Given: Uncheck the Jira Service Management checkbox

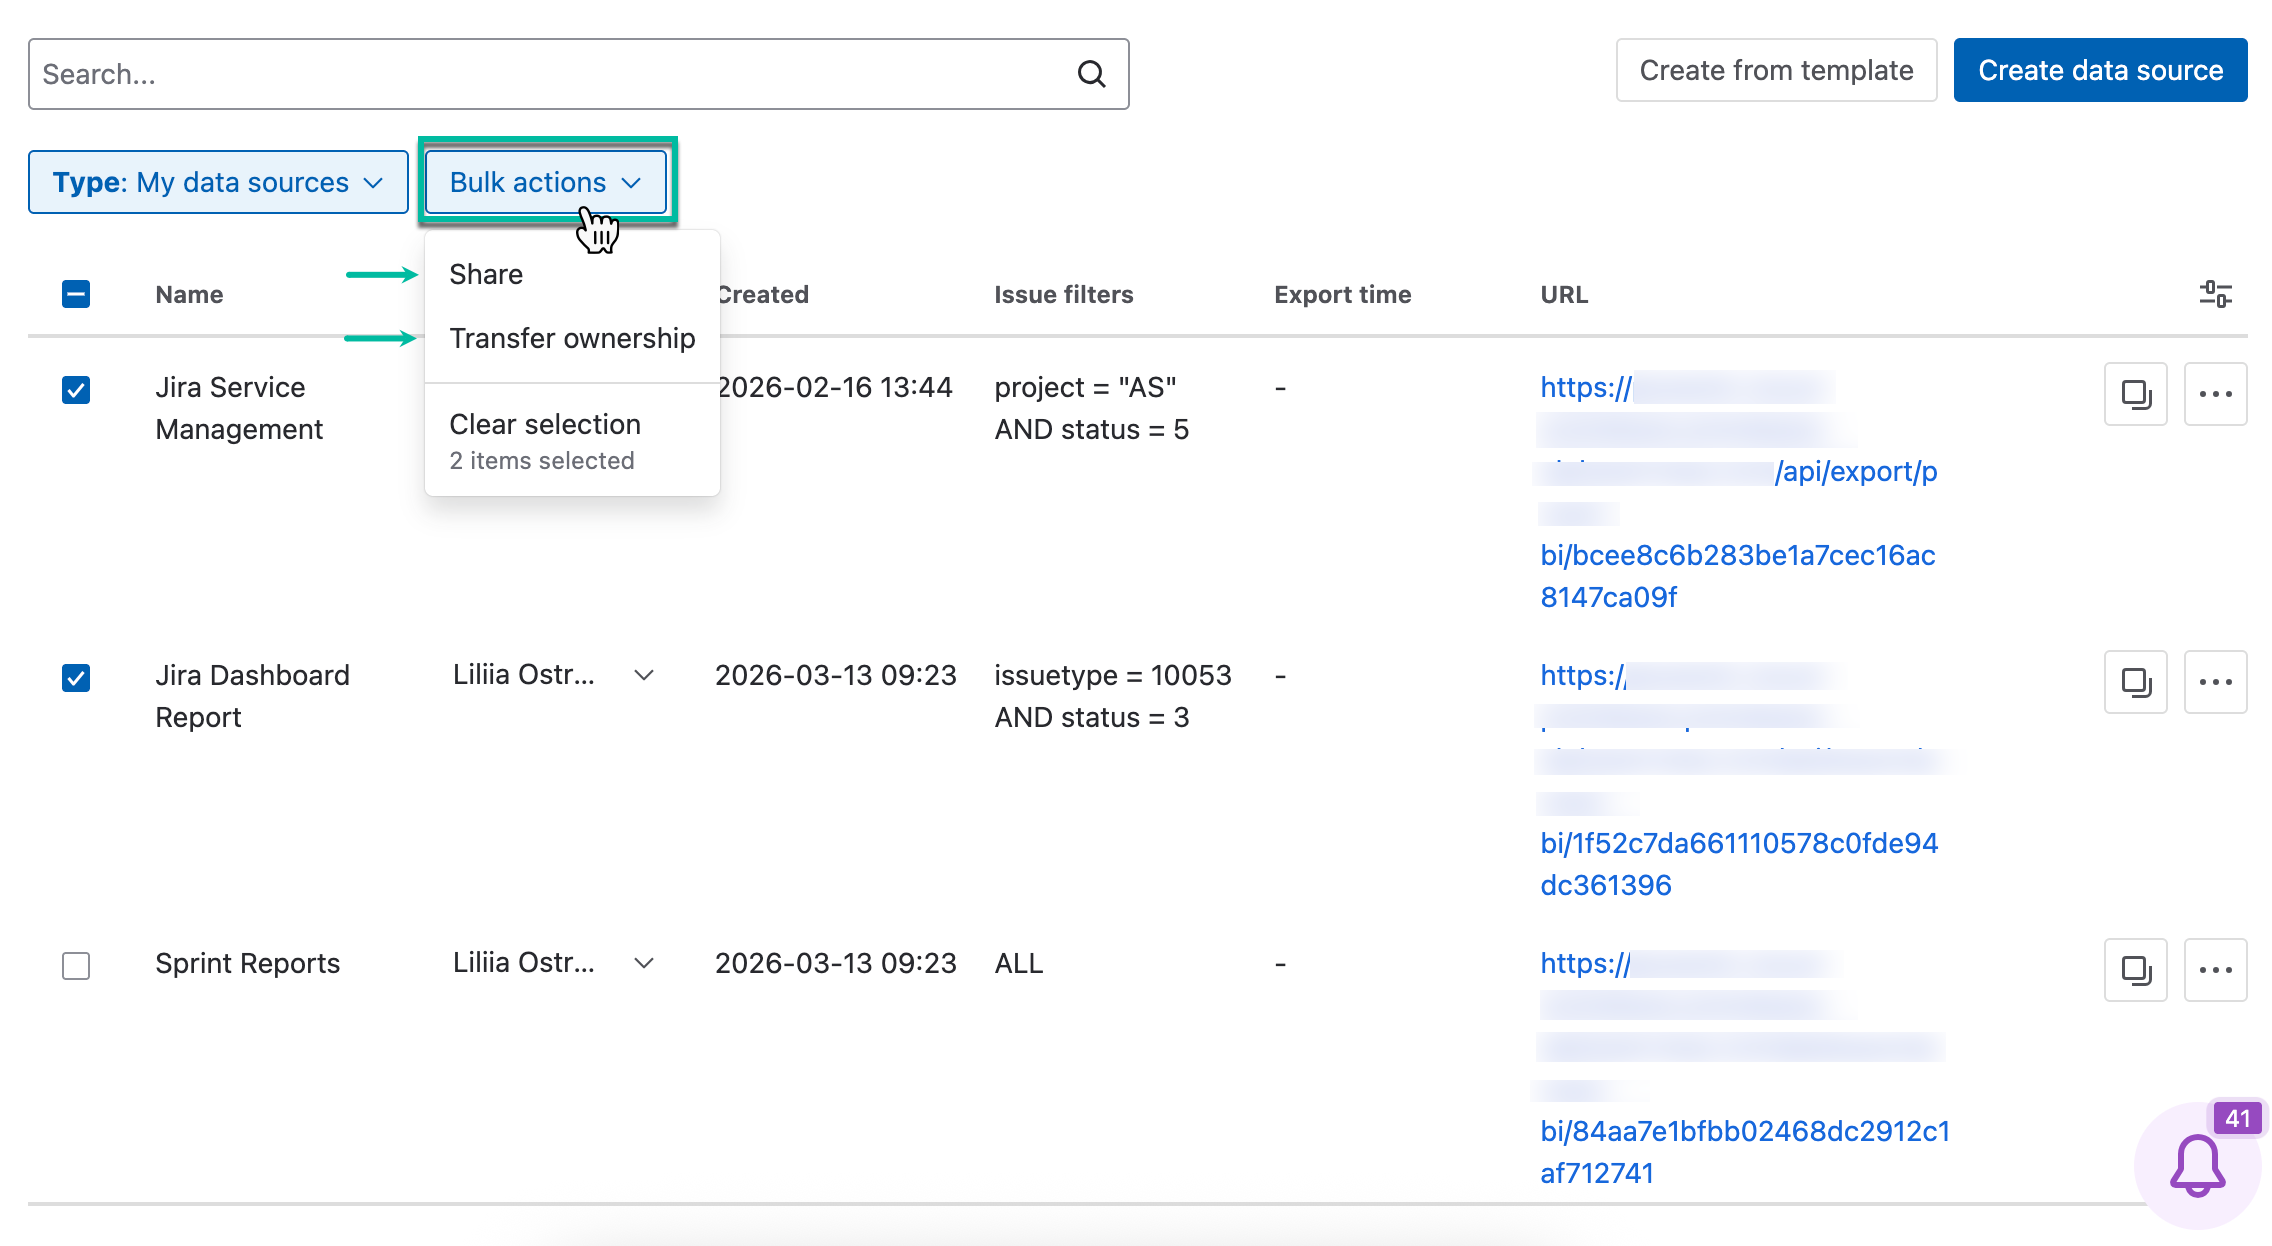Looking at the screenshot, I should point(76,390).
